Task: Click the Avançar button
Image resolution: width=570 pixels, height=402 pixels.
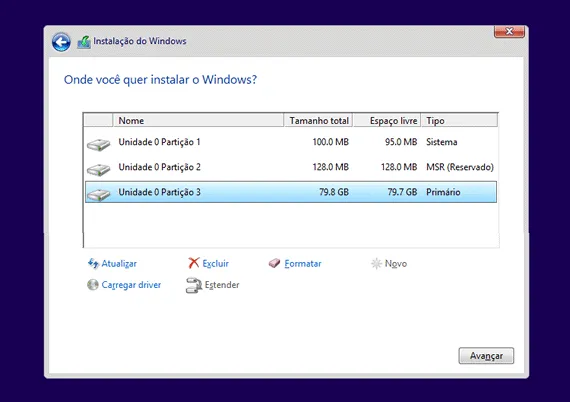Action: coord(486,355)
